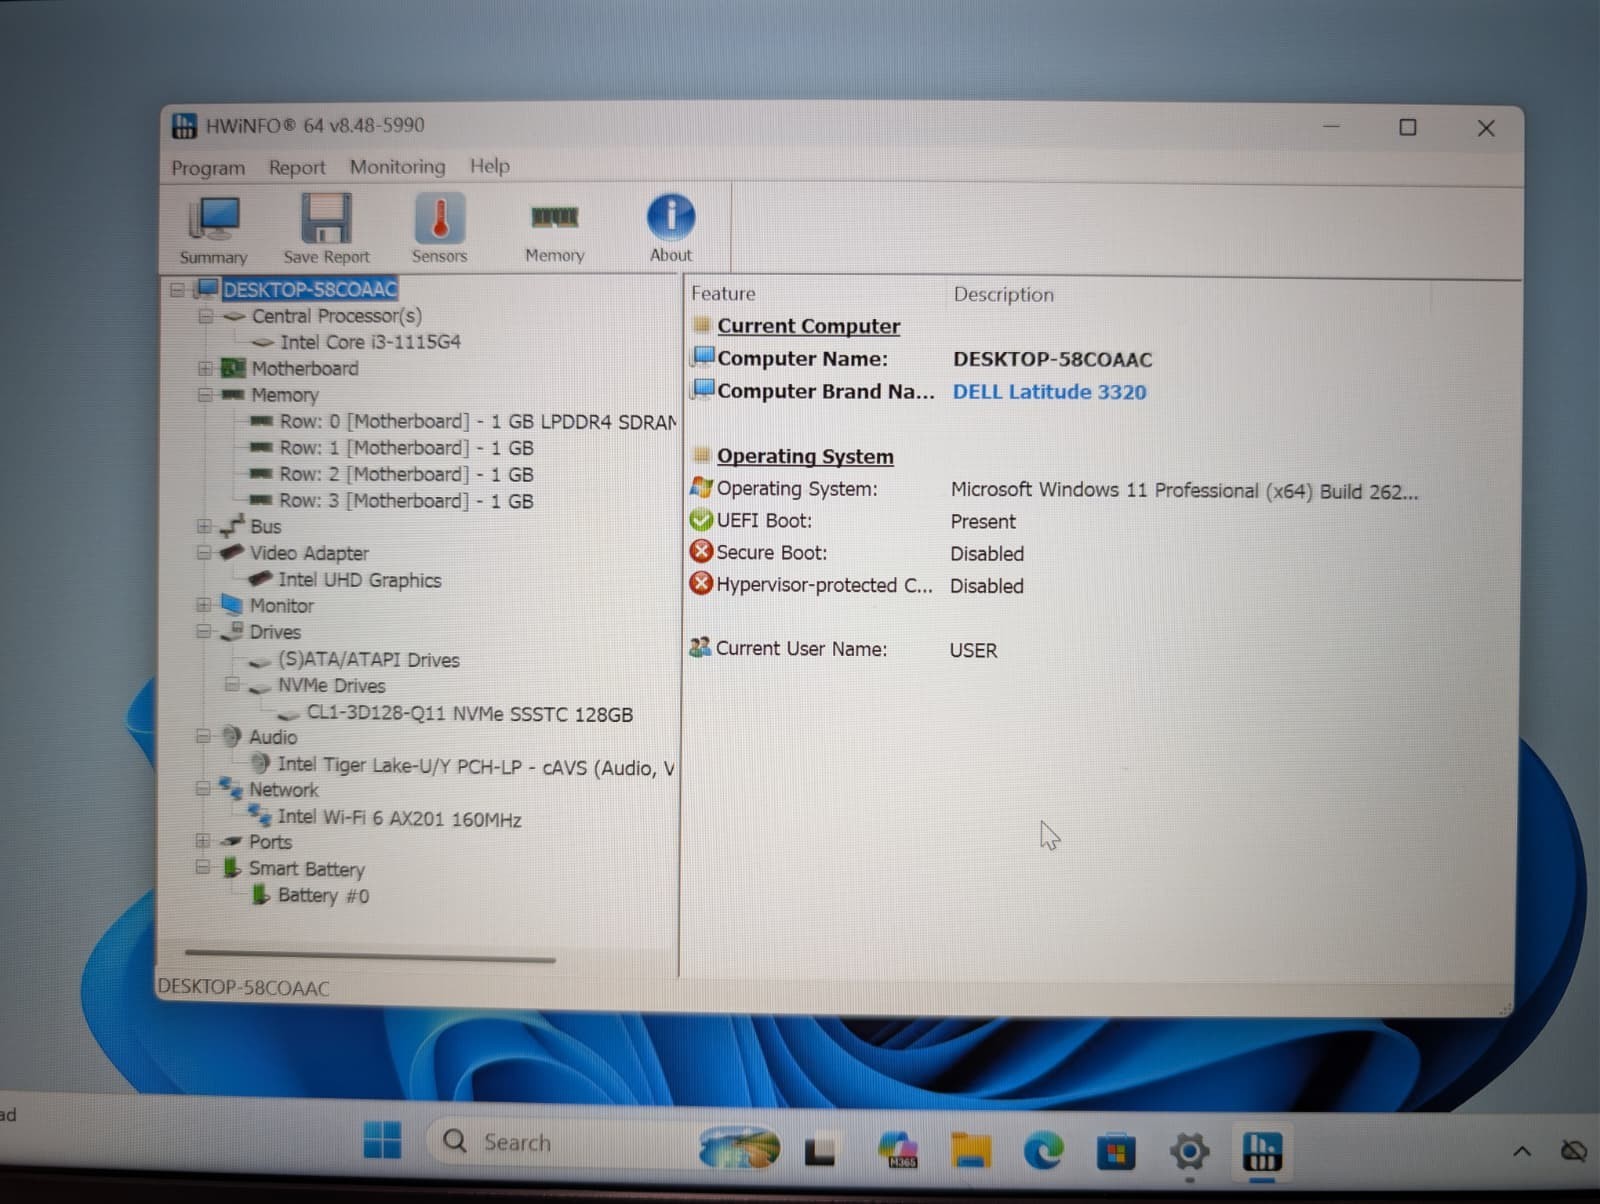The image size is (1600, 1204).
Task: Click the Network node icon
Action: pos(231,788)
